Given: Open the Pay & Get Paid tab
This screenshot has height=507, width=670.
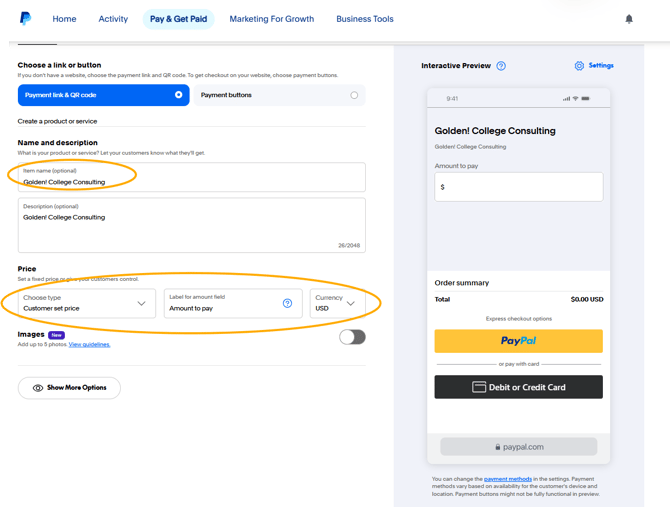Looking at the screenshot, I should pyautogui.click(x=178, y=19).
